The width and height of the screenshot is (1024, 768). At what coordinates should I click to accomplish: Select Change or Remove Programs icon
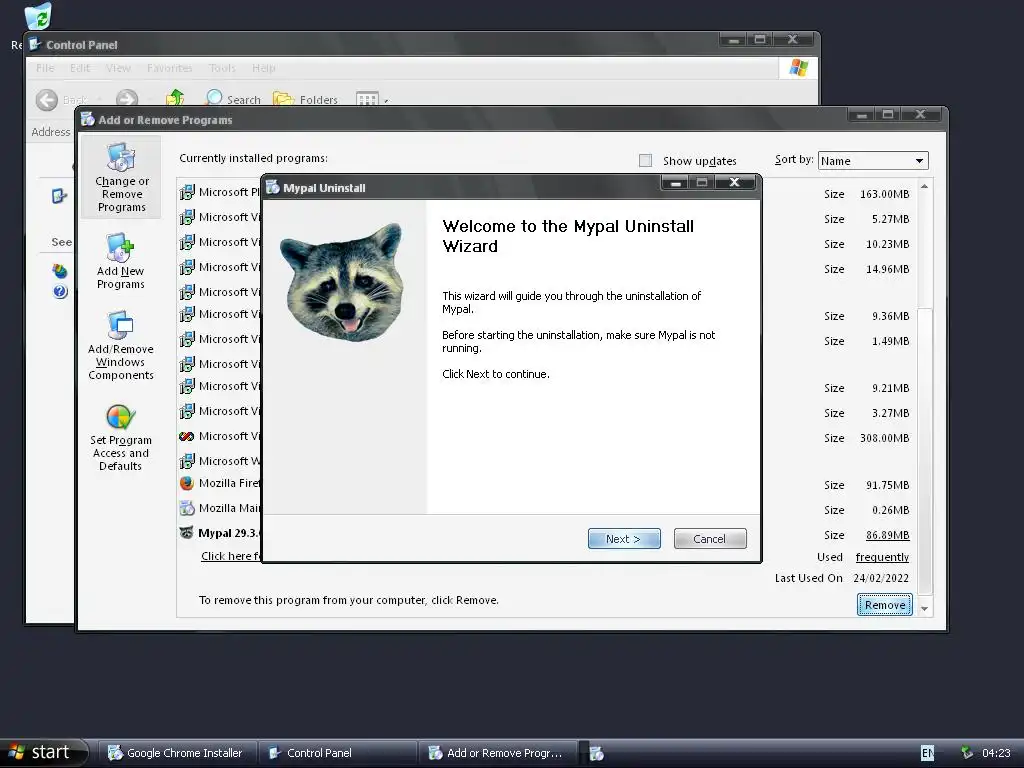point(121,178)
